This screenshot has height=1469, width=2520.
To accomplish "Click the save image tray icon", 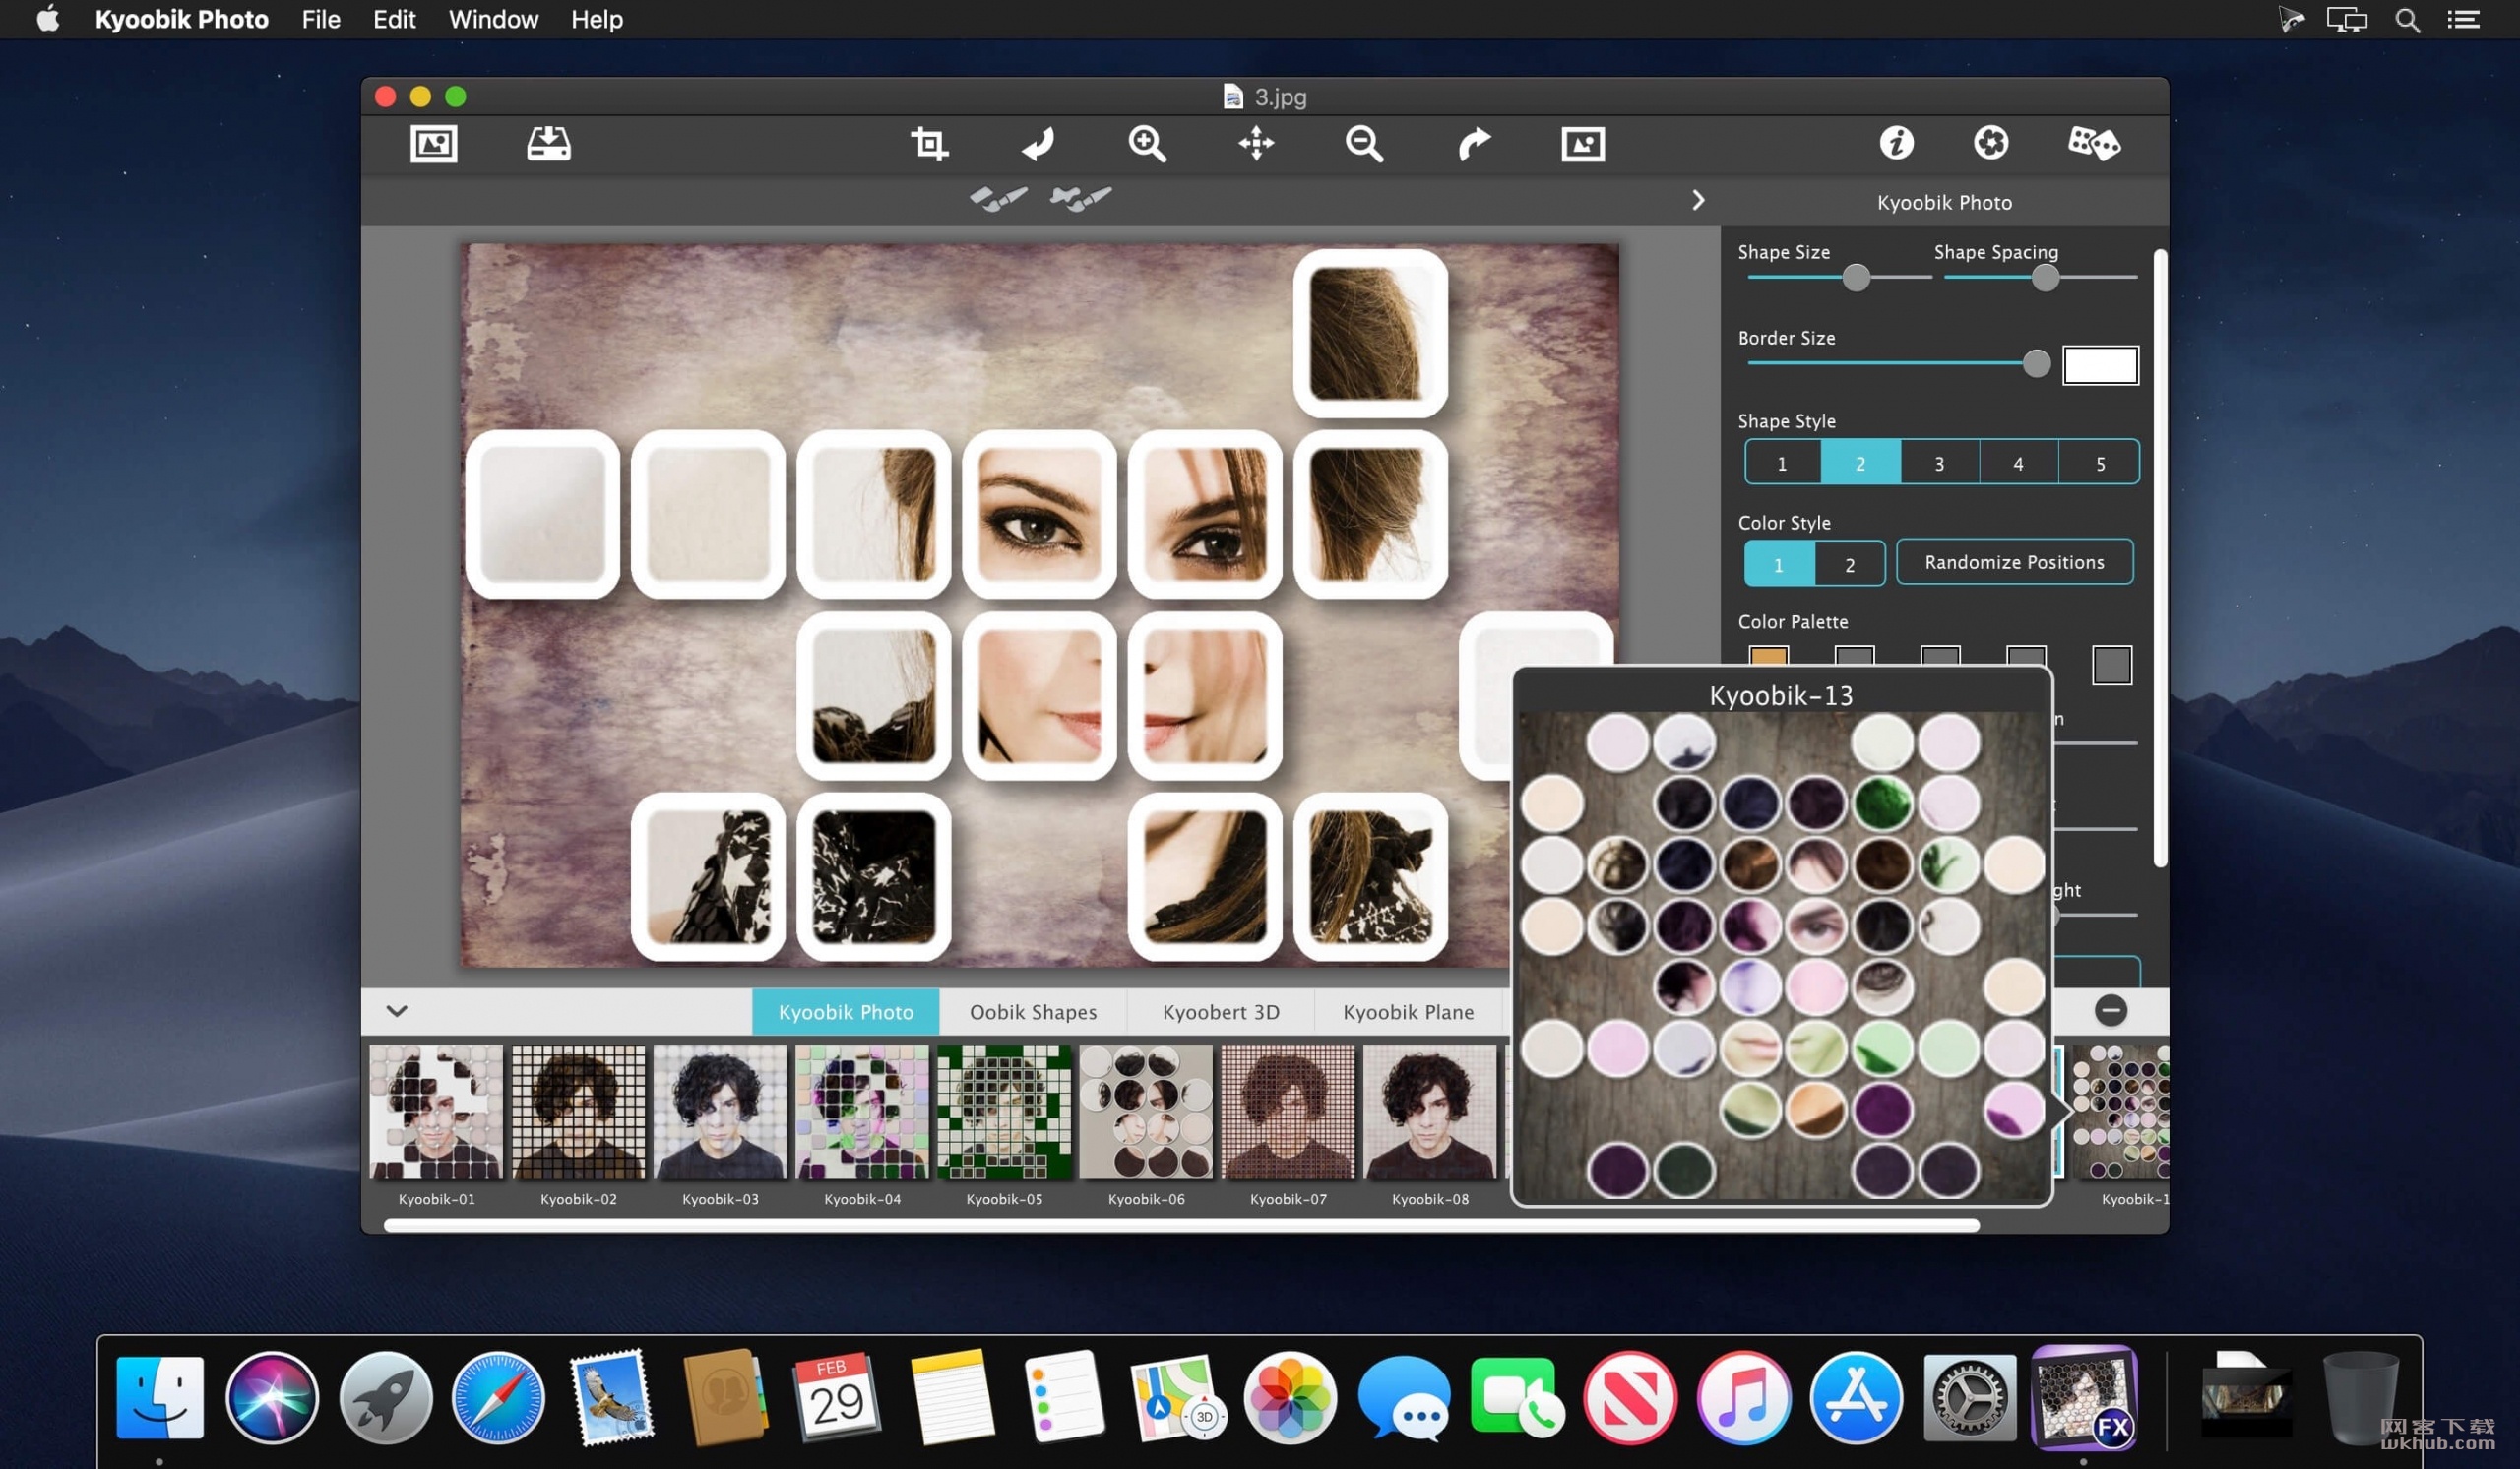I will (549, 143).
